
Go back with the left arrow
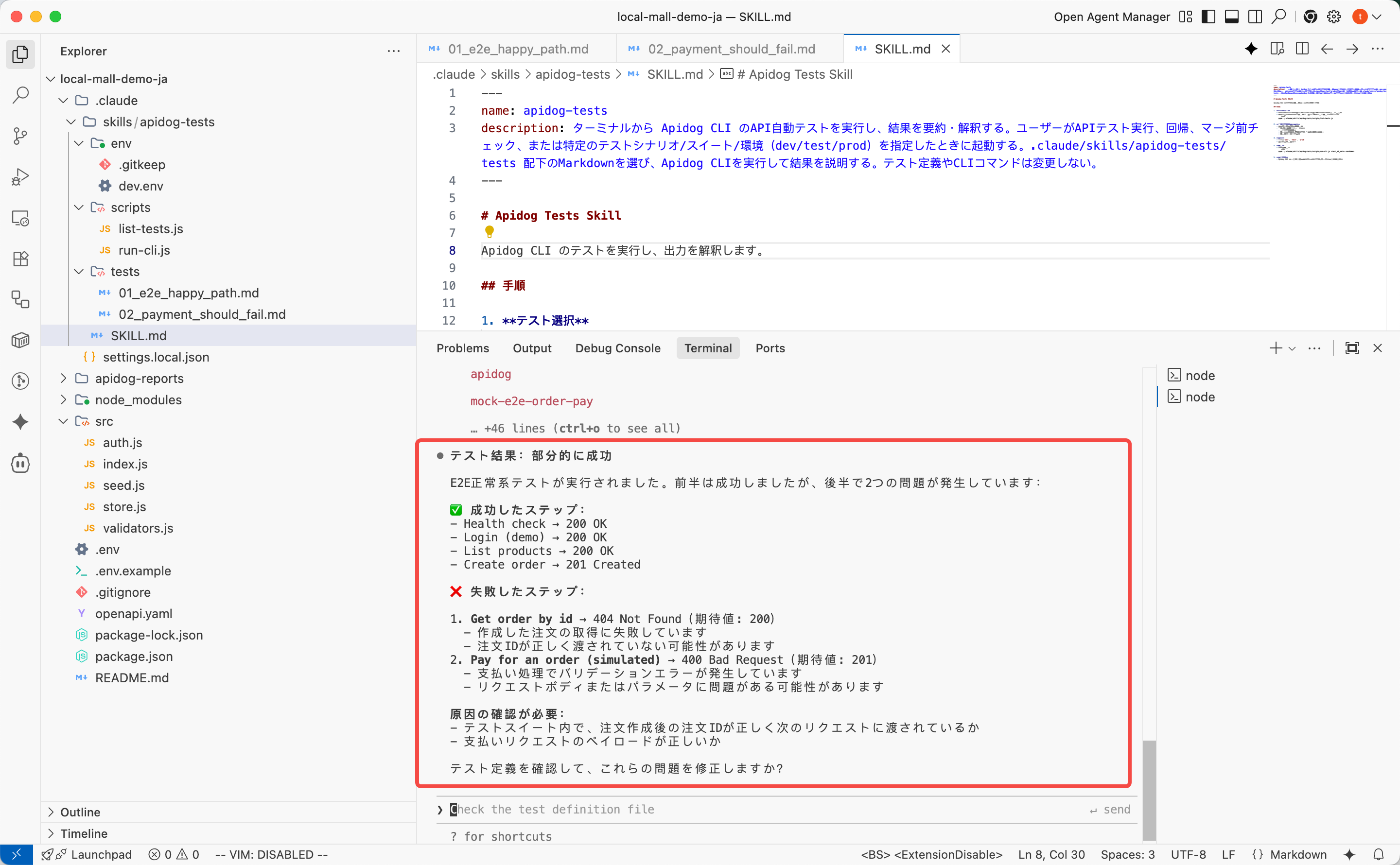click(x=1327, y=48)
